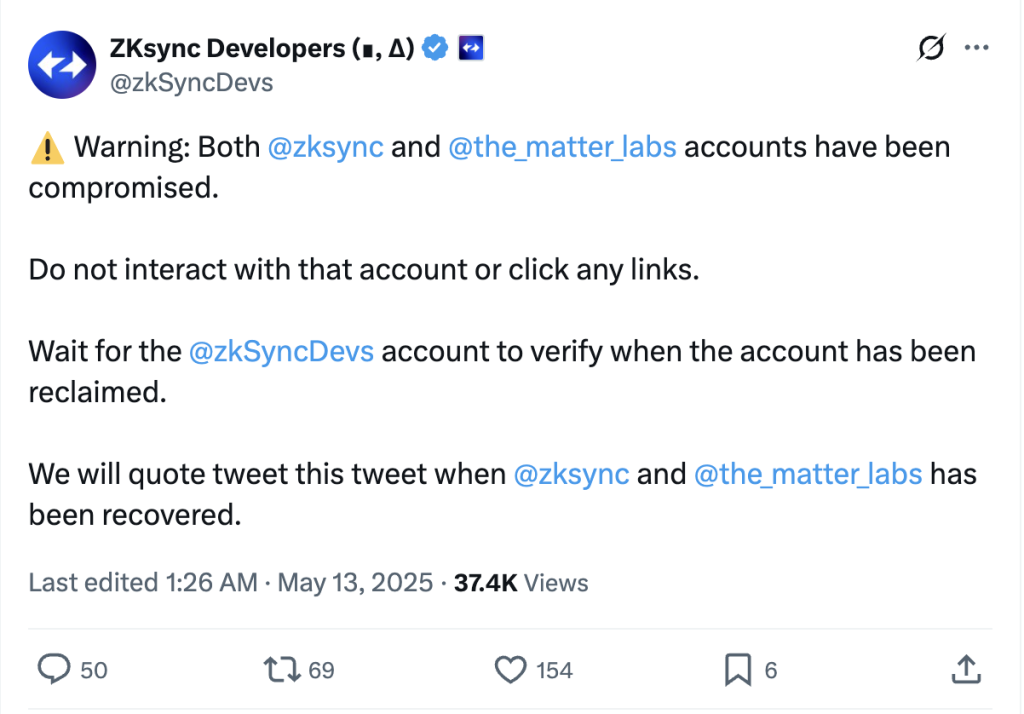Like the tweet with the heart icon
This screenshot has height=714, width=1024.
pos(511,669)
